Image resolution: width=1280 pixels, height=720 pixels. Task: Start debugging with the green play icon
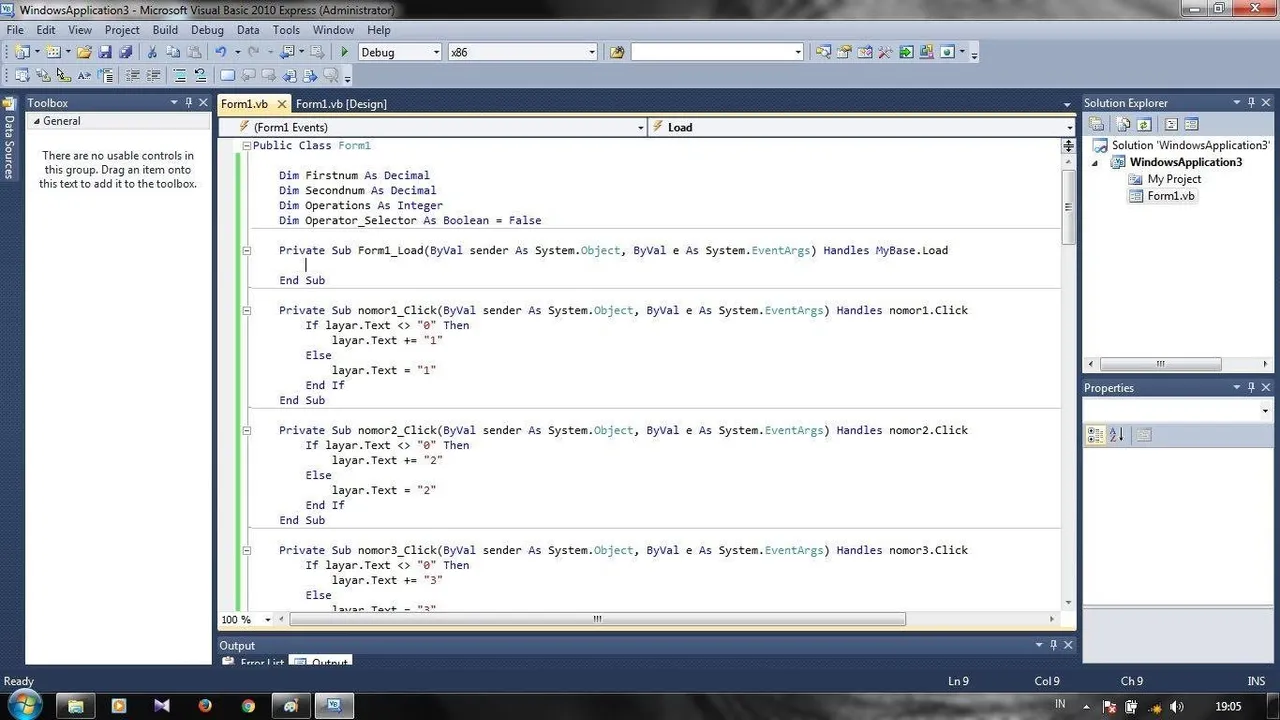tap(344, 52)
